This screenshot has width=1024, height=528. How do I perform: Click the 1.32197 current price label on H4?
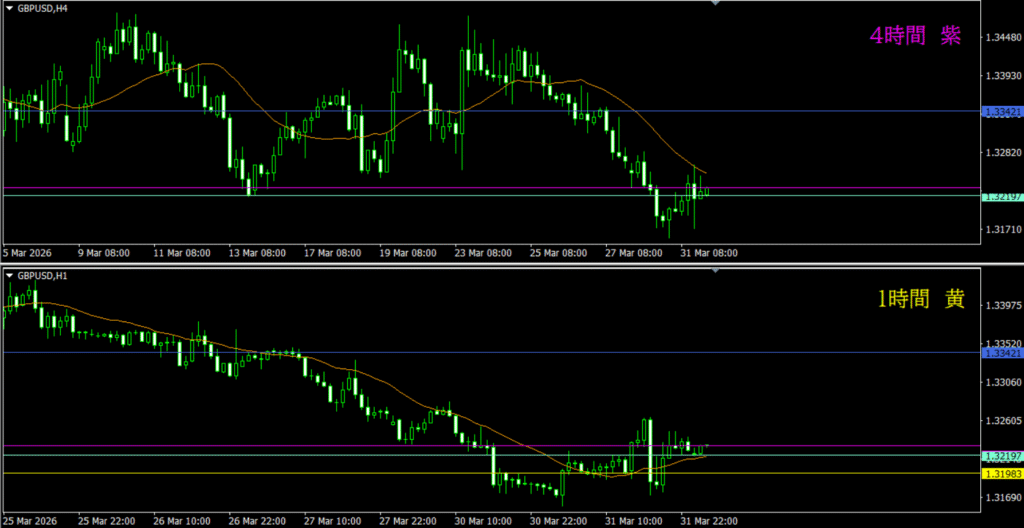click(1002, 196)
